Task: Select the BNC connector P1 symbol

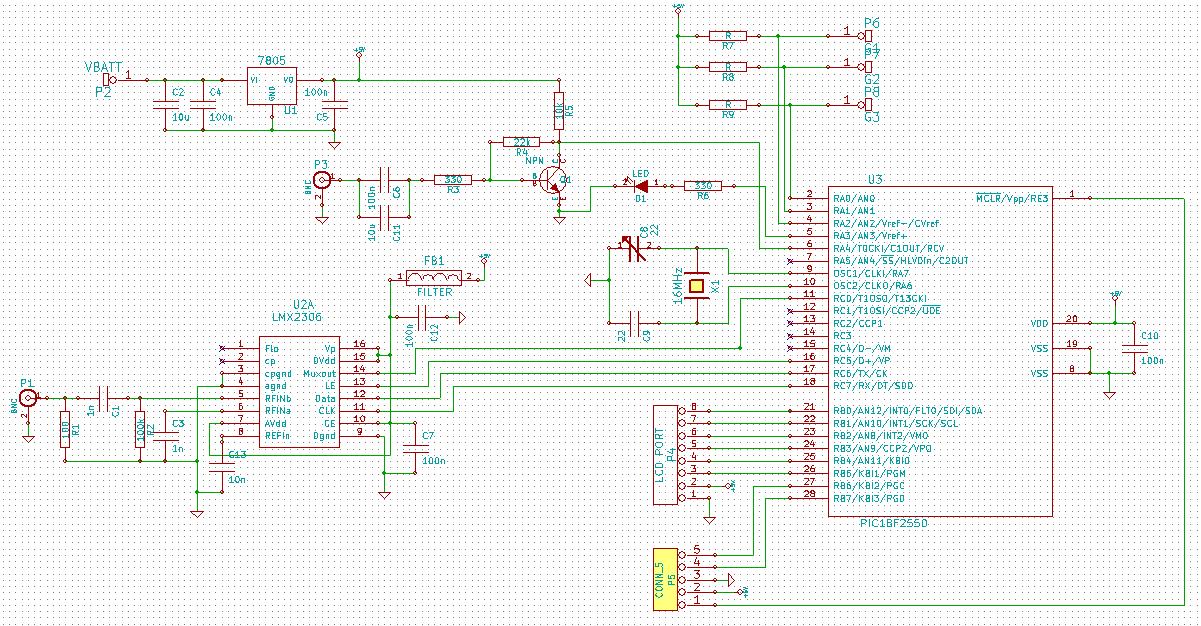Action: pyautogui.click(x=27, y=398)
